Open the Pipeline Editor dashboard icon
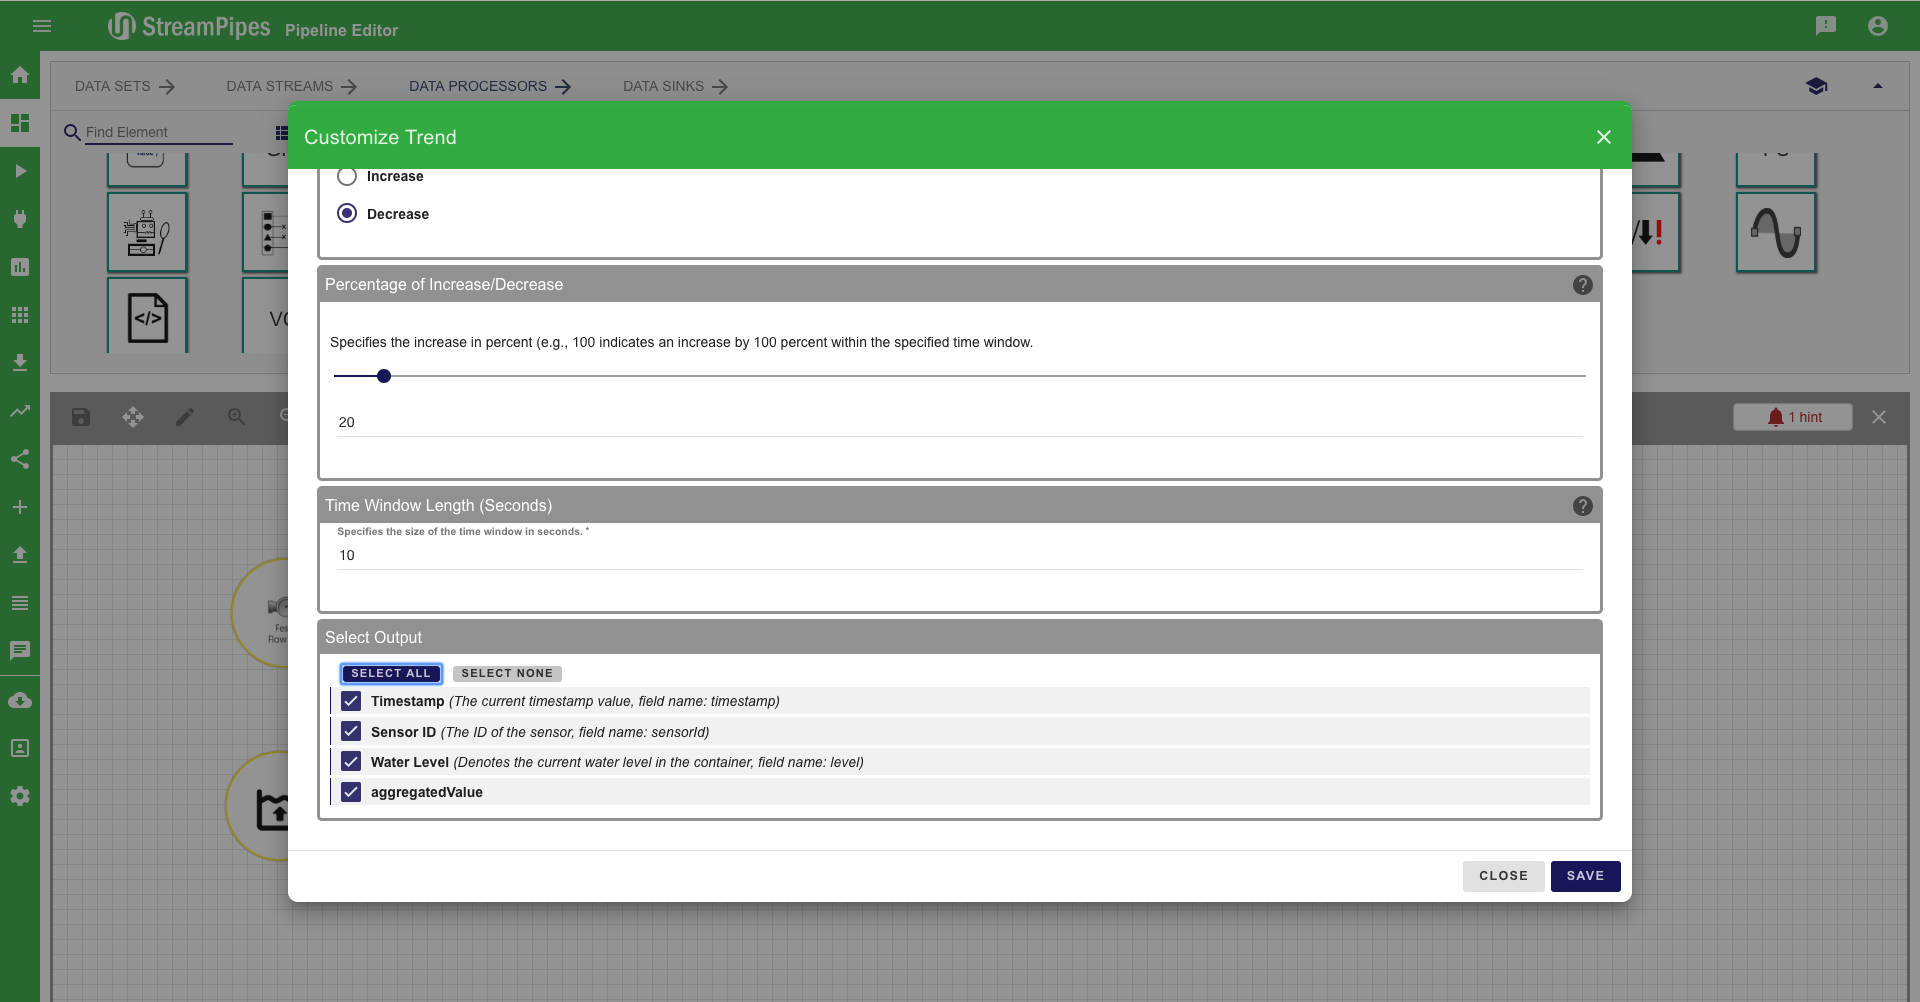 coord(20,123)
